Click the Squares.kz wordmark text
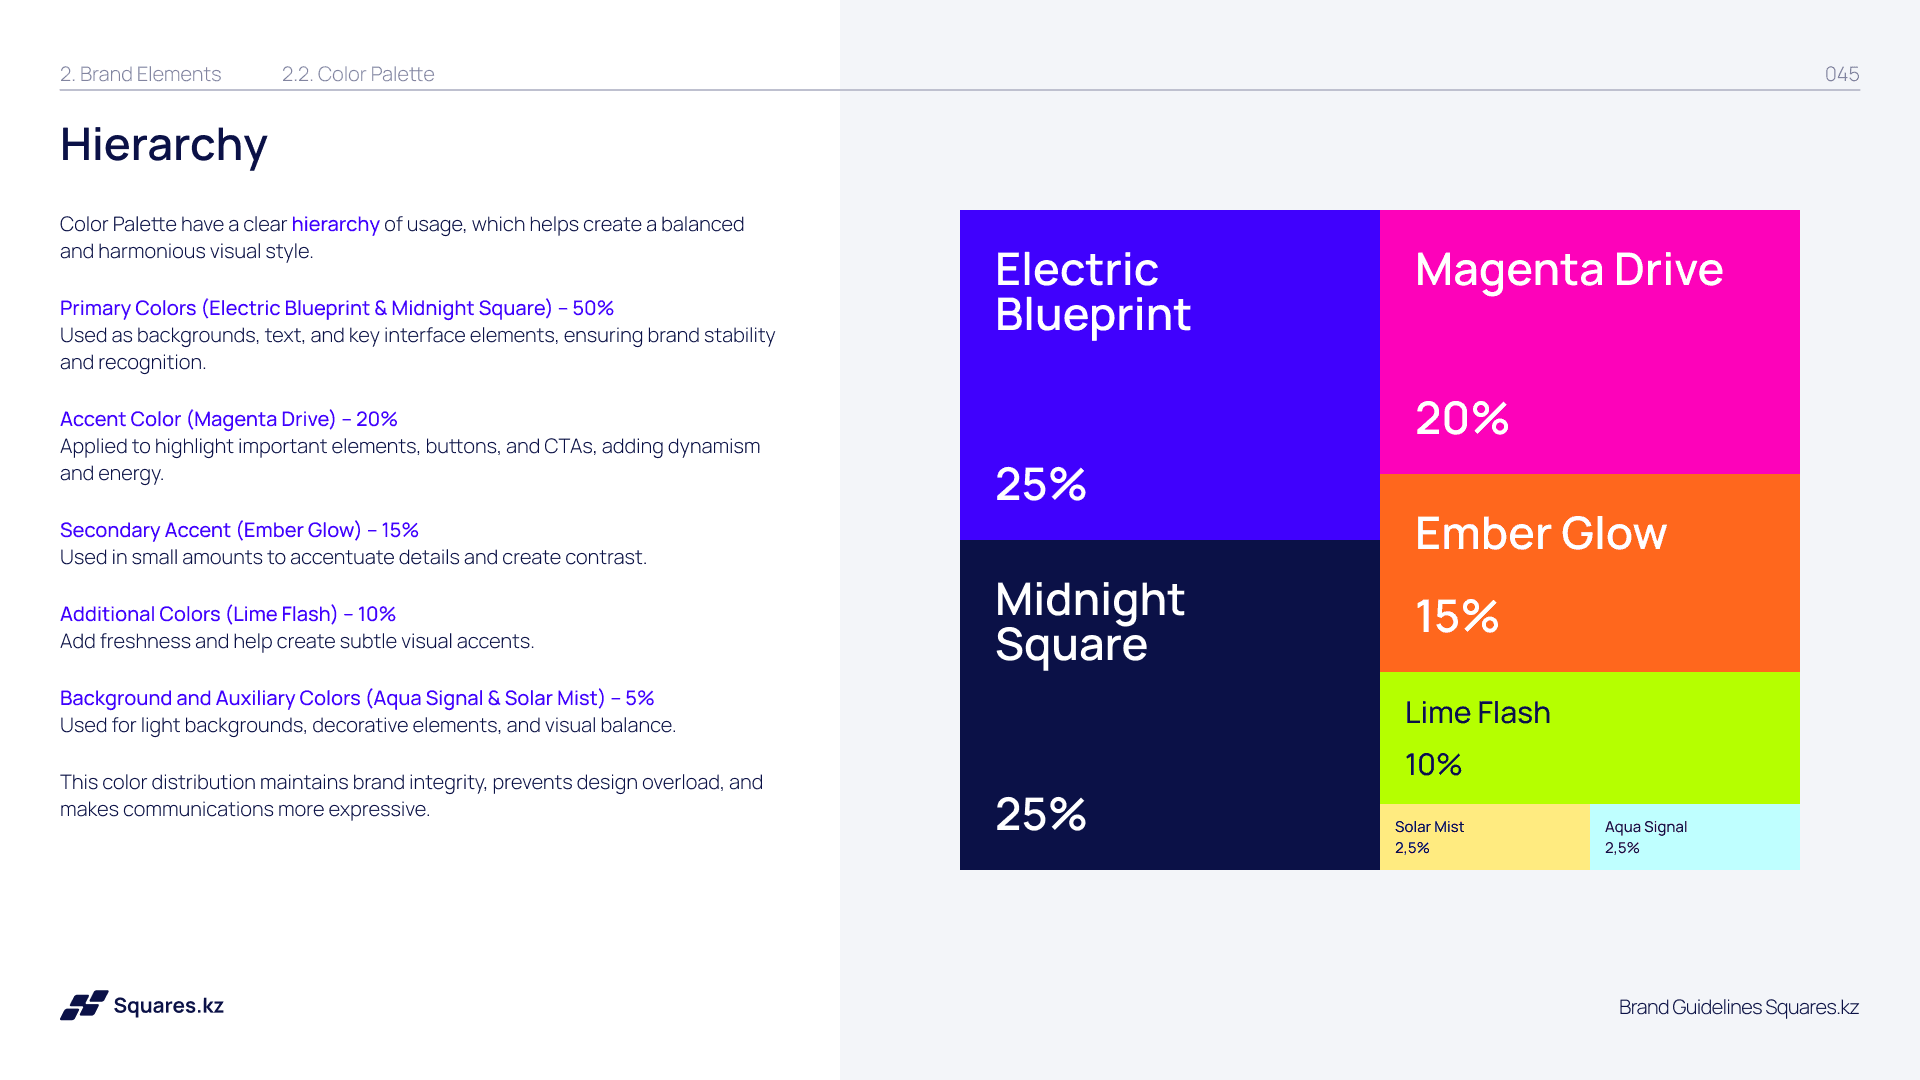Viewport: 1920px width, 1080px height. (x=169, y=1006)
